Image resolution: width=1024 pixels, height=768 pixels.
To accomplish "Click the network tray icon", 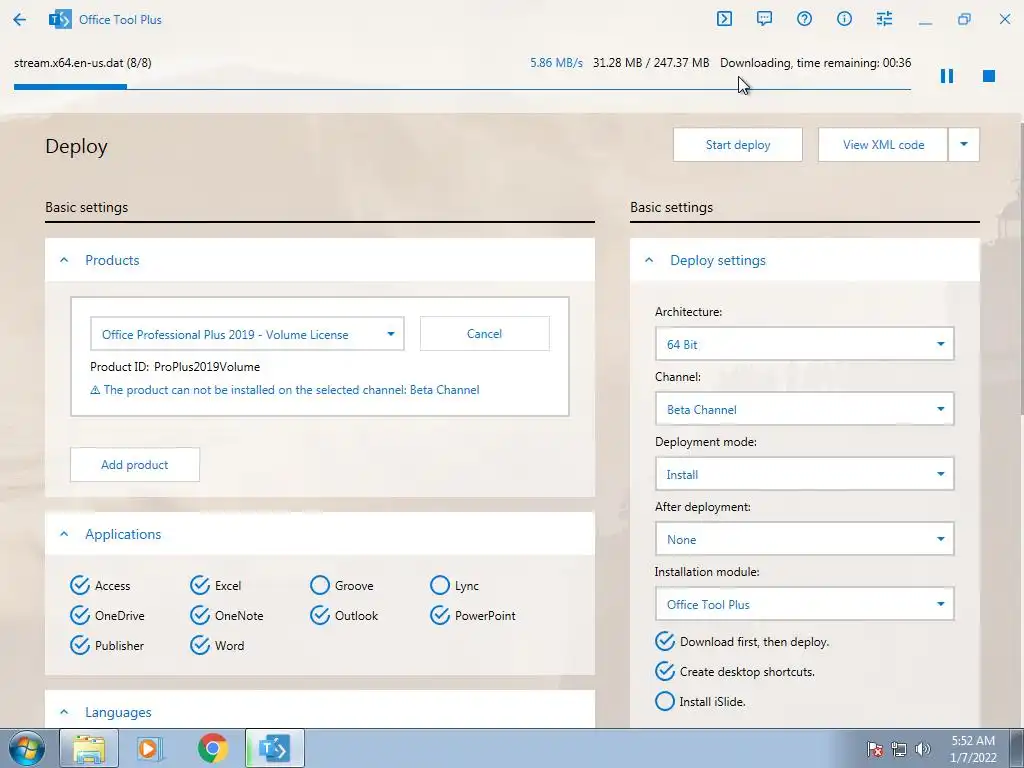I will tap(899, 749).
